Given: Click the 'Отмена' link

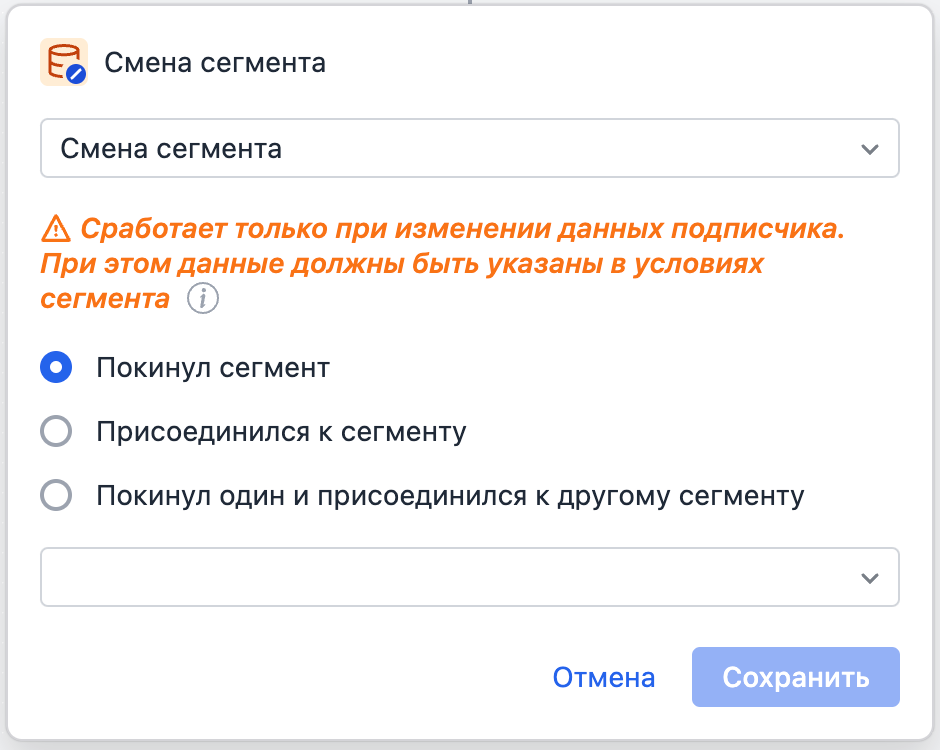Looking at the screenshot, I should [x=604, y=677].
